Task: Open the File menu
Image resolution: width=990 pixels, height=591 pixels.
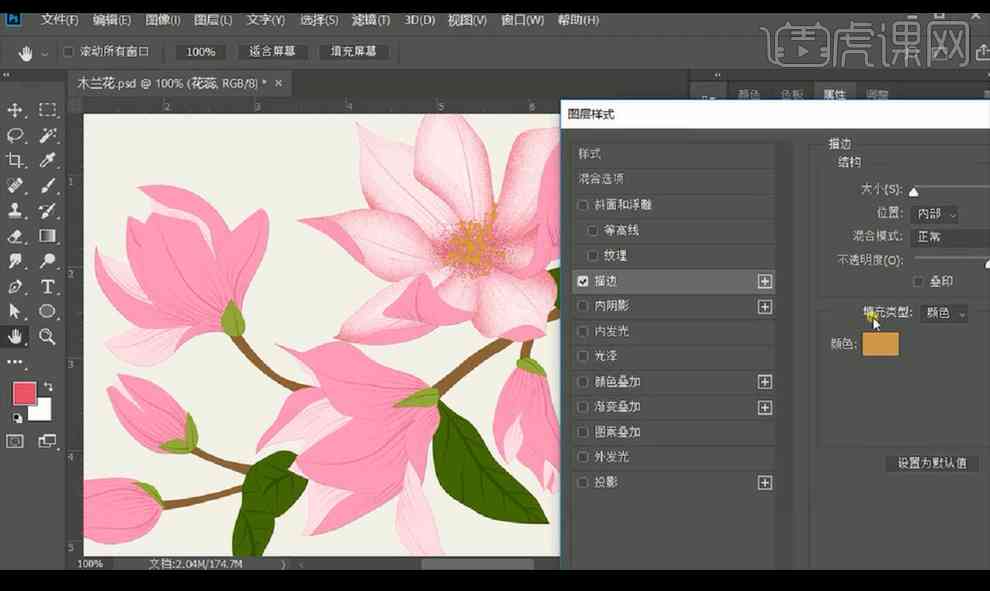Action: (59, 20)
